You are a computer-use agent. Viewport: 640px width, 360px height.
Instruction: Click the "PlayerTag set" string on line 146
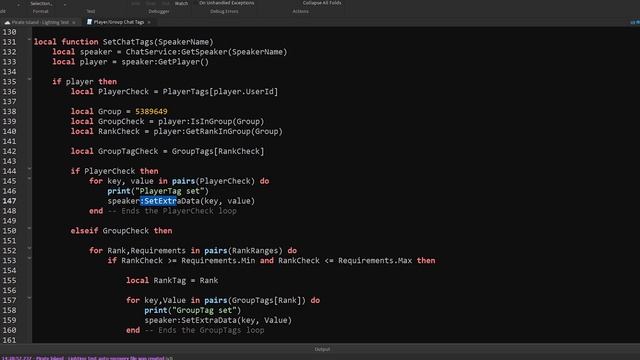169,191
